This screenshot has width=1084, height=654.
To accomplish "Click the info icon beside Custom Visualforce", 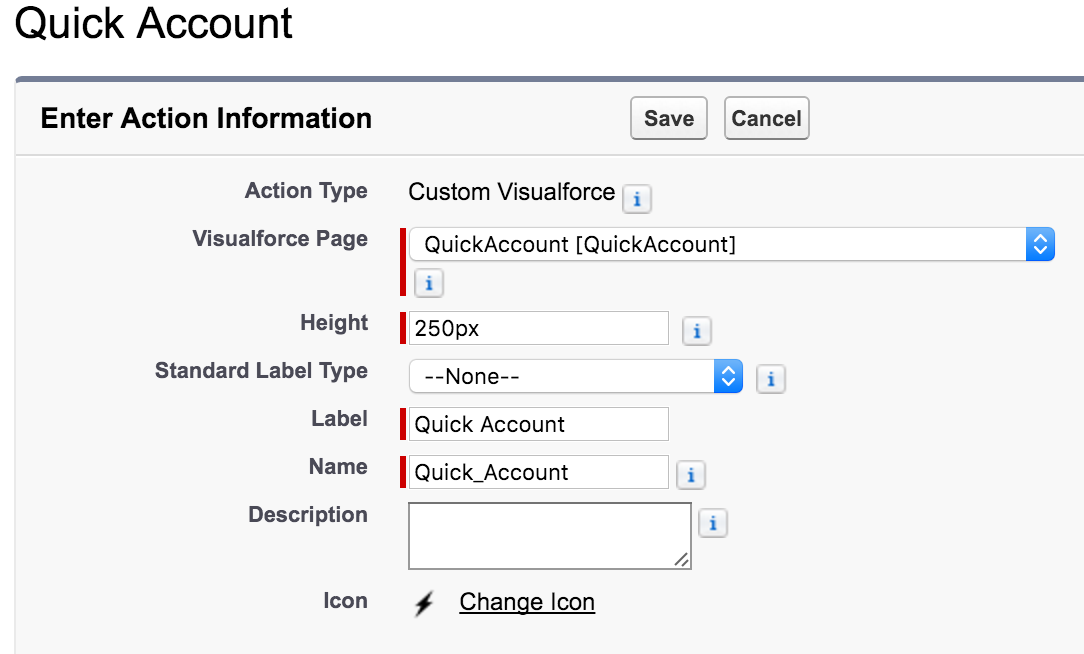I will [x=637, y=198].
